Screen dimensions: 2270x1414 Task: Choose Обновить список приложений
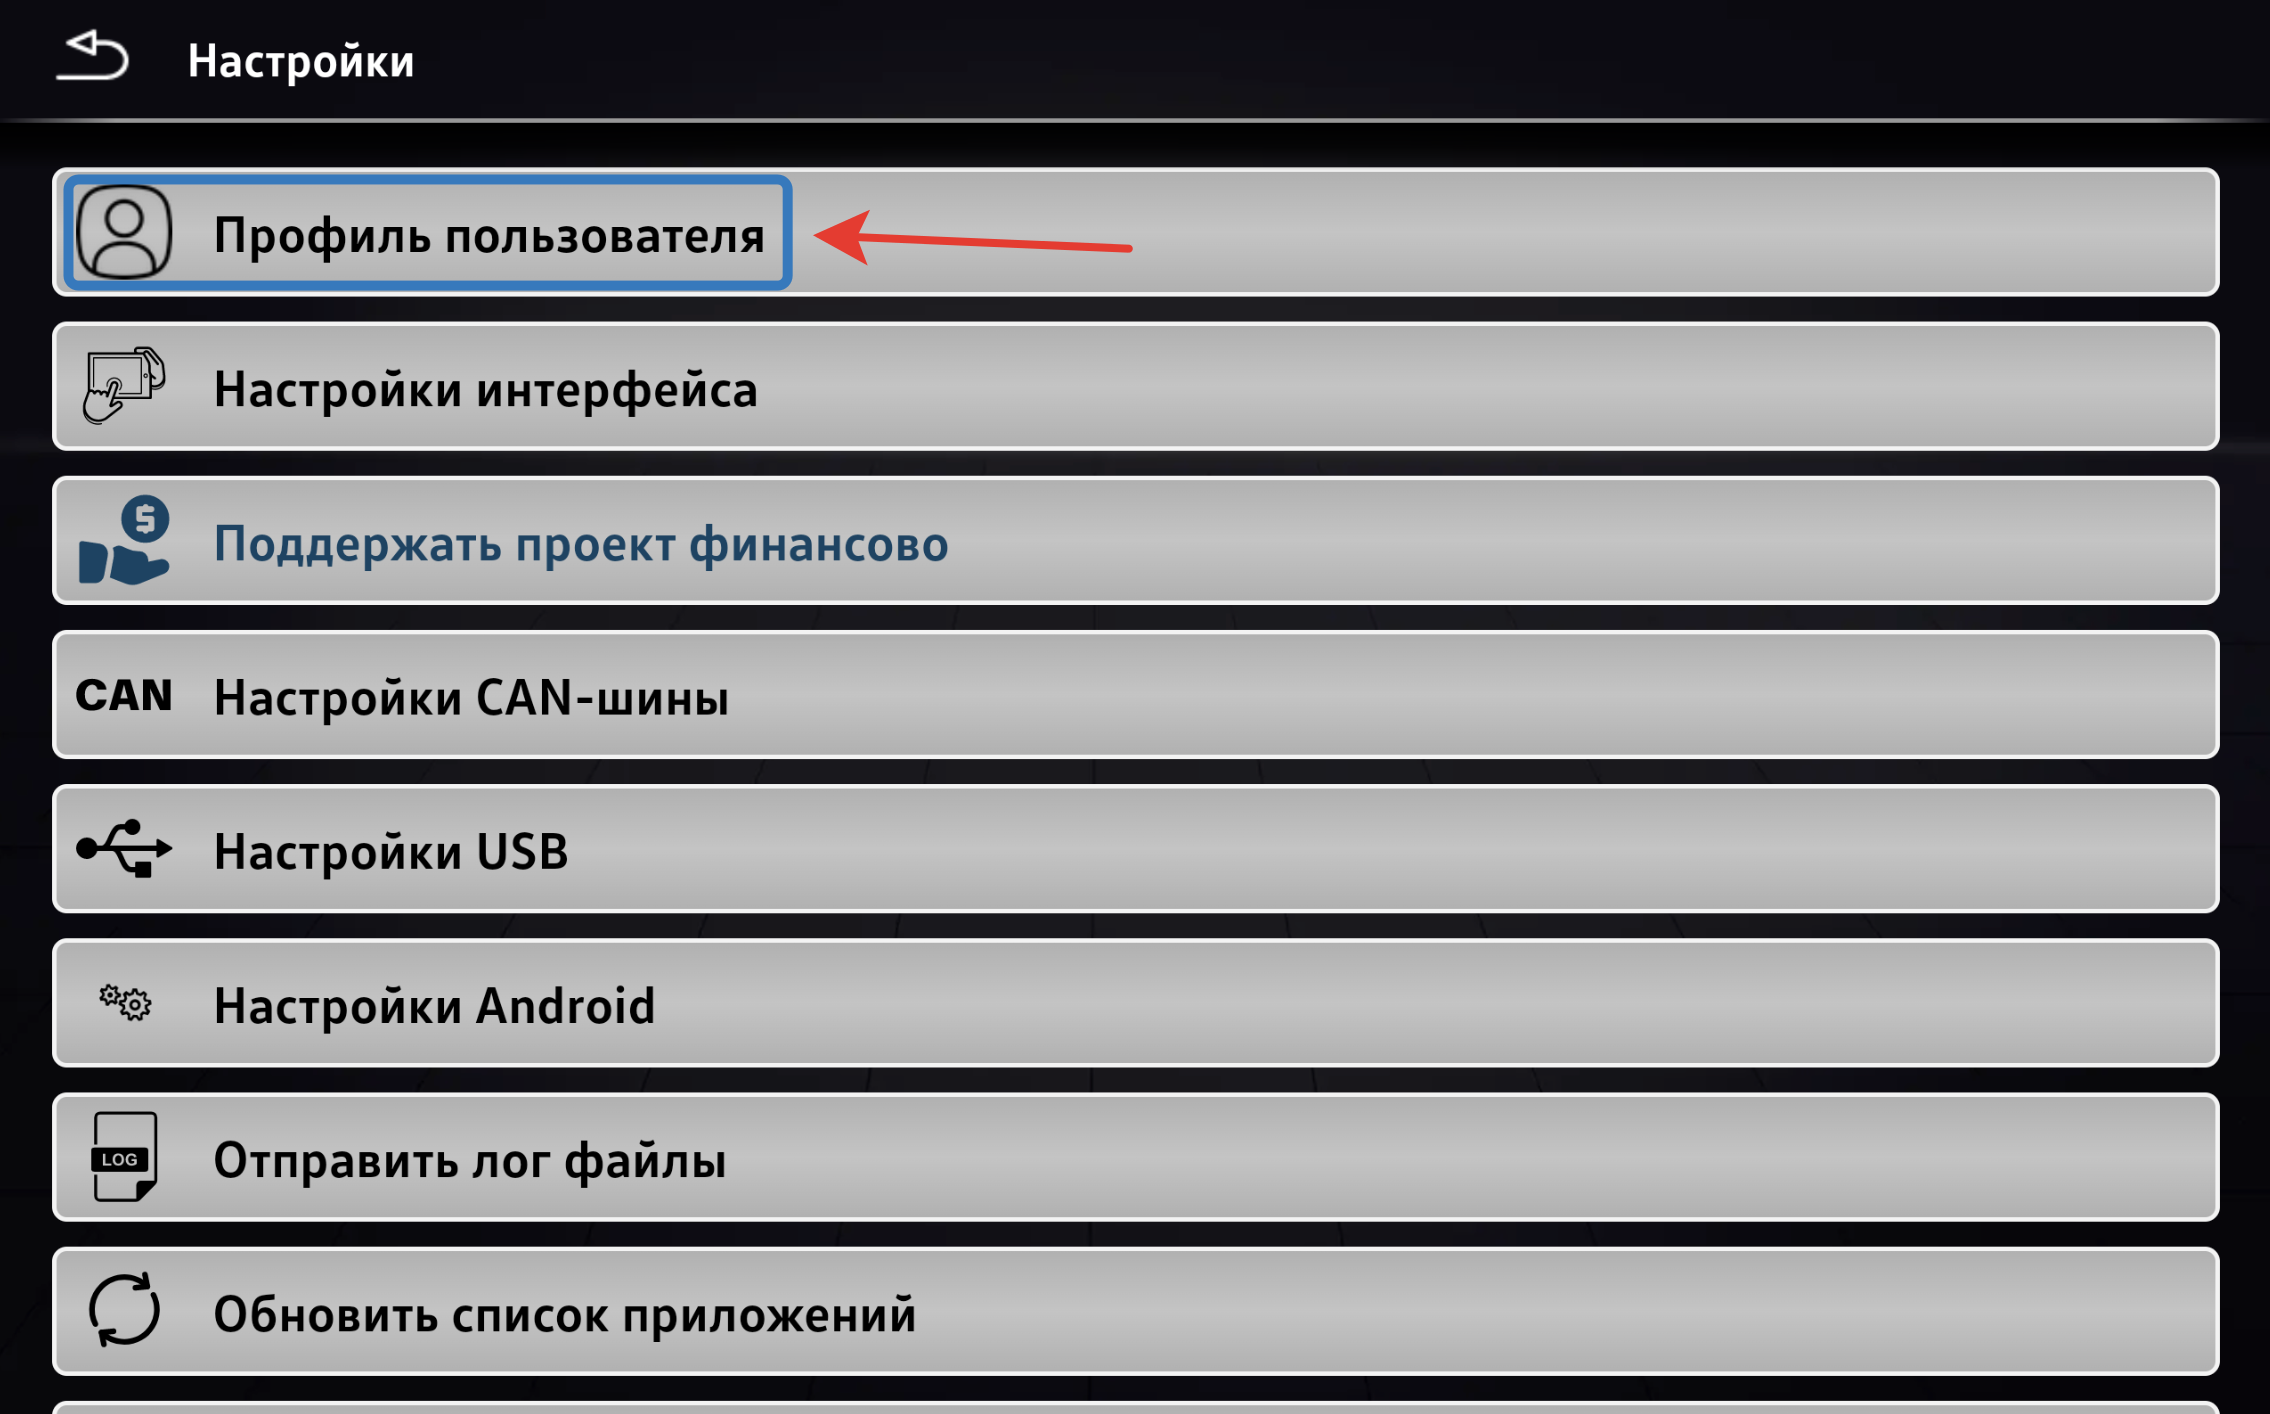pyautogui.click(x=1135, y=1311)
